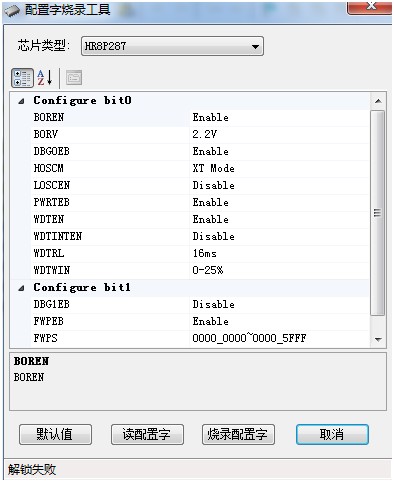Screen dimensions: 394x482
Task: Click the Configure bit0 header text
Action: click(x=82, y=101)
